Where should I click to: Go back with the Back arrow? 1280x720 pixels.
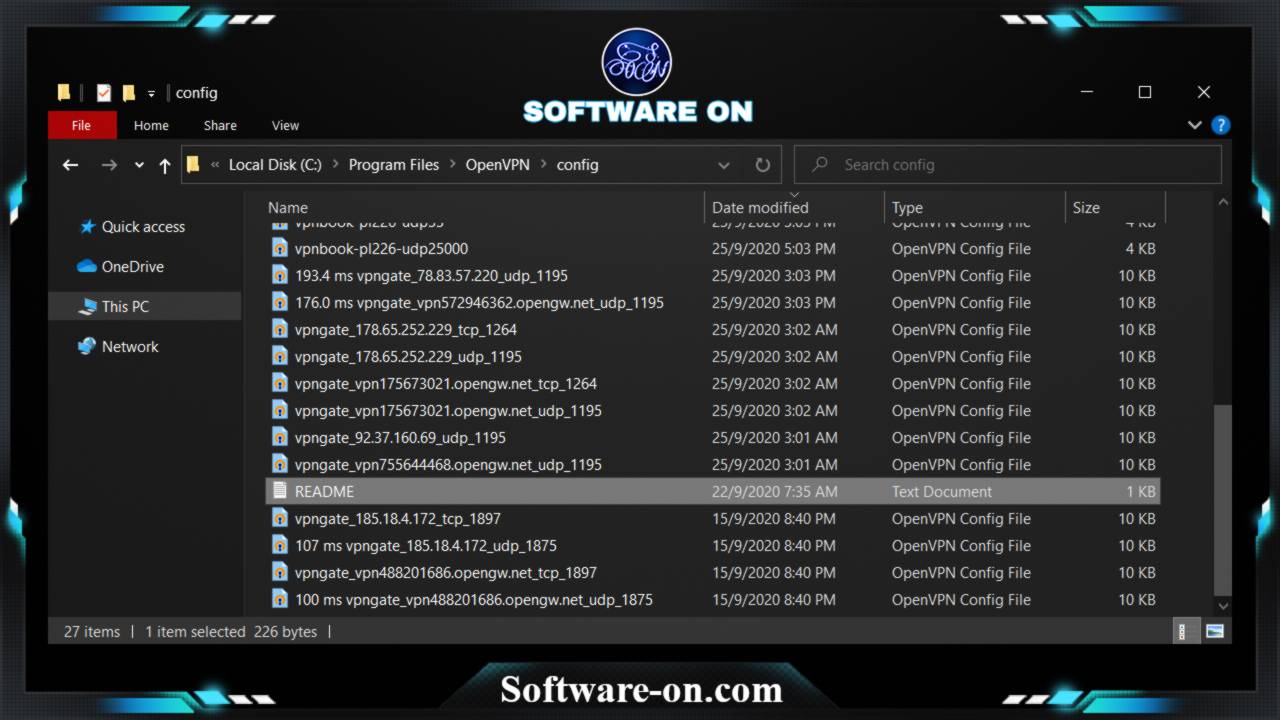[70, 165]
